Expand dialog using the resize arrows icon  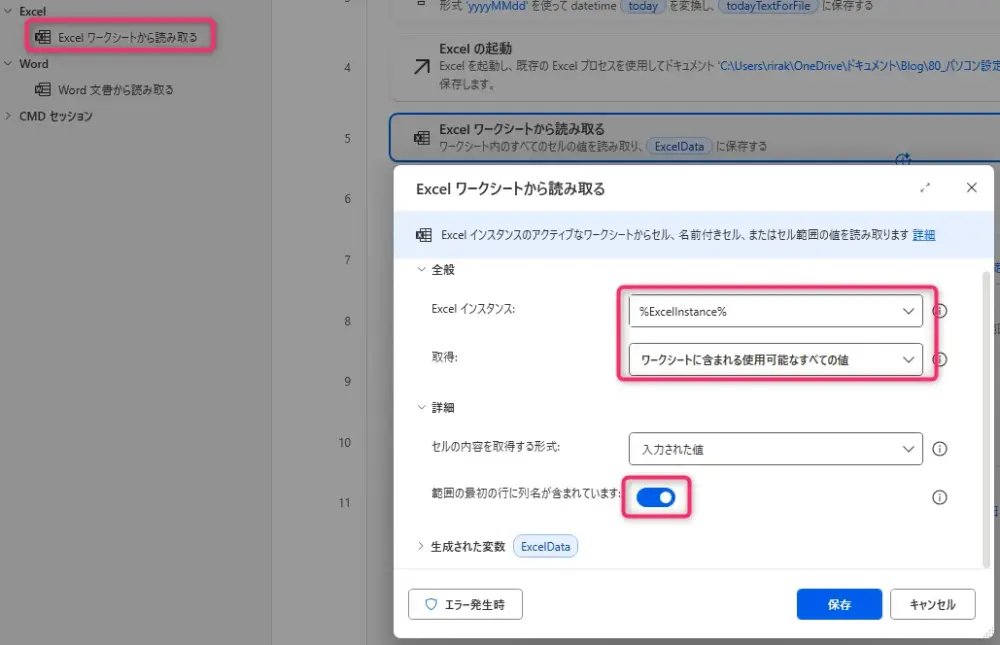pos(926,188)
